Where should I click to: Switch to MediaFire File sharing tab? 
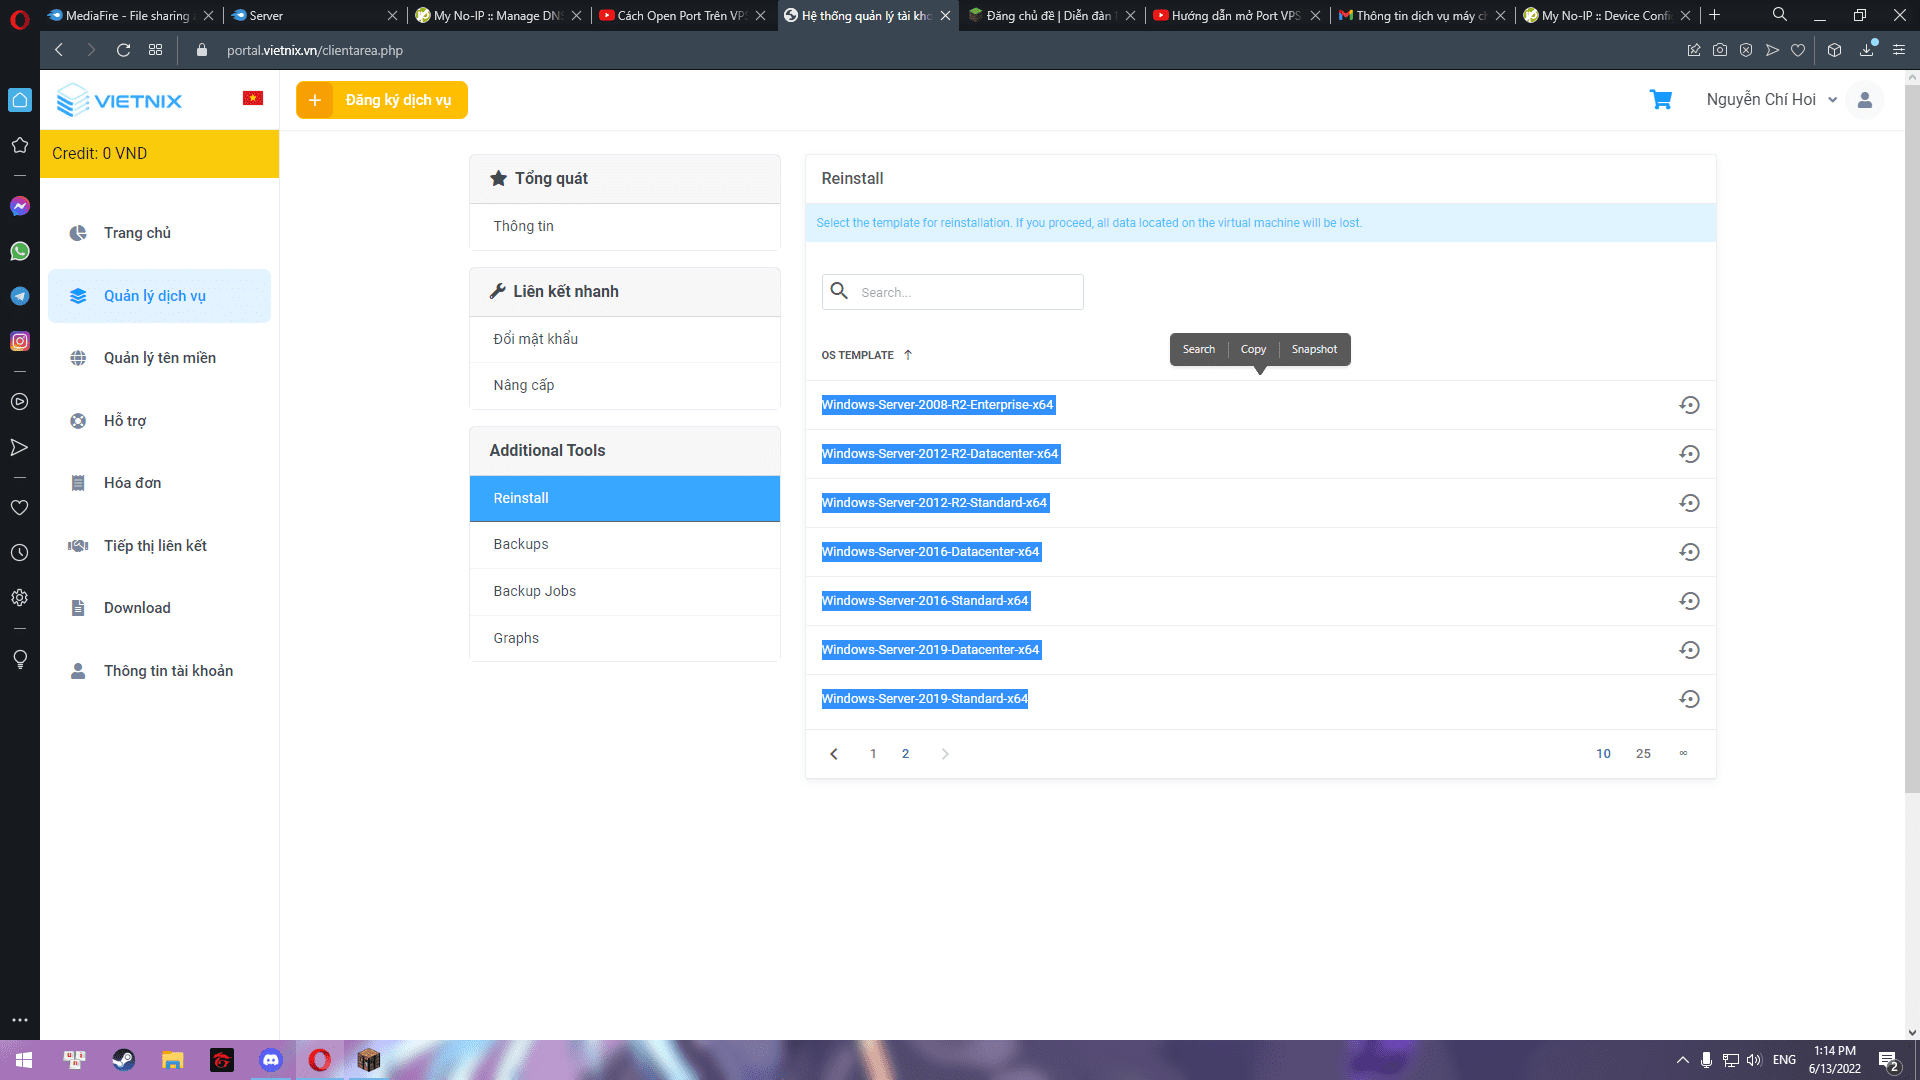coord(127,15)
